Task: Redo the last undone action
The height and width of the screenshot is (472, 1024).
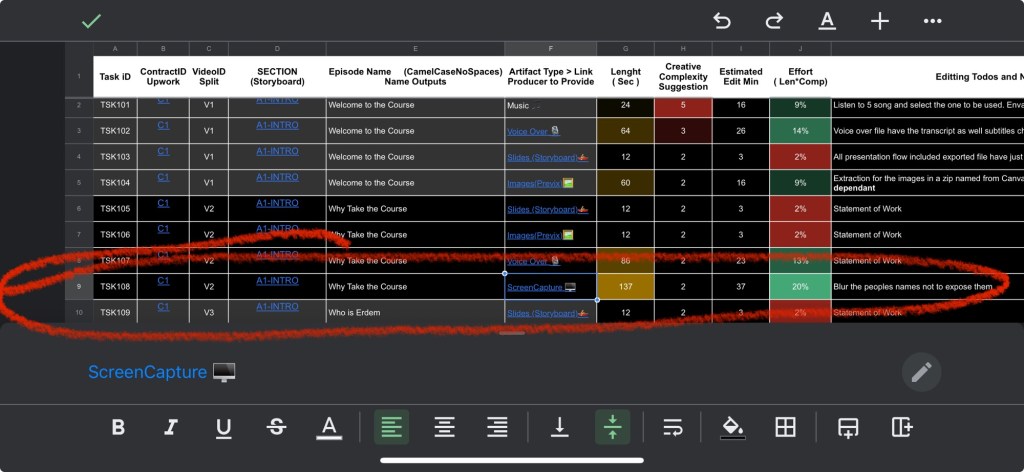Action: [x=774, y=21]
